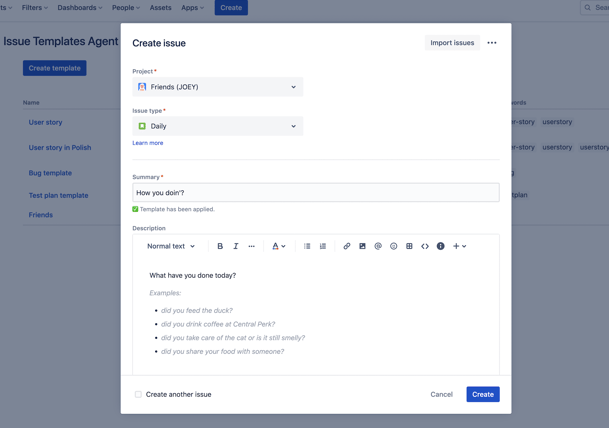
Task: Click 'did you feed the duck?' bullet
Action: click(197, 310)
